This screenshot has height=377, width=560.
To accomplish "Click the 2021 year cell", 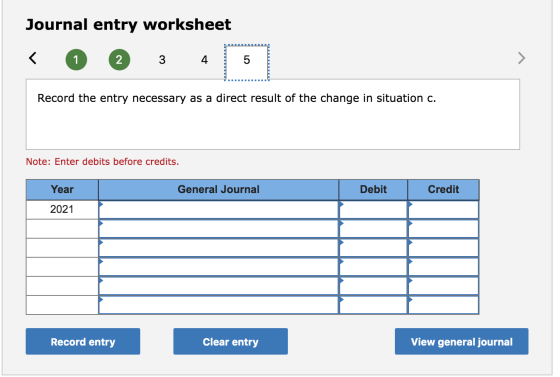I will coord(62,210).
